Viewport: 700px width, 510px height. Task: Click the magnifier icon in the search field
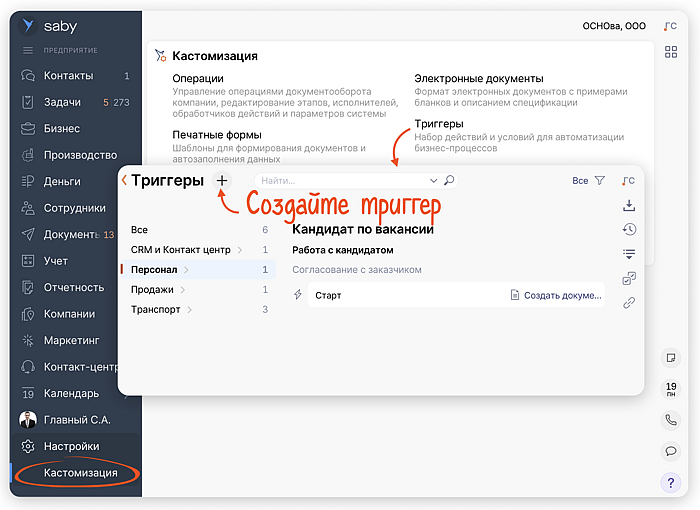449,181
